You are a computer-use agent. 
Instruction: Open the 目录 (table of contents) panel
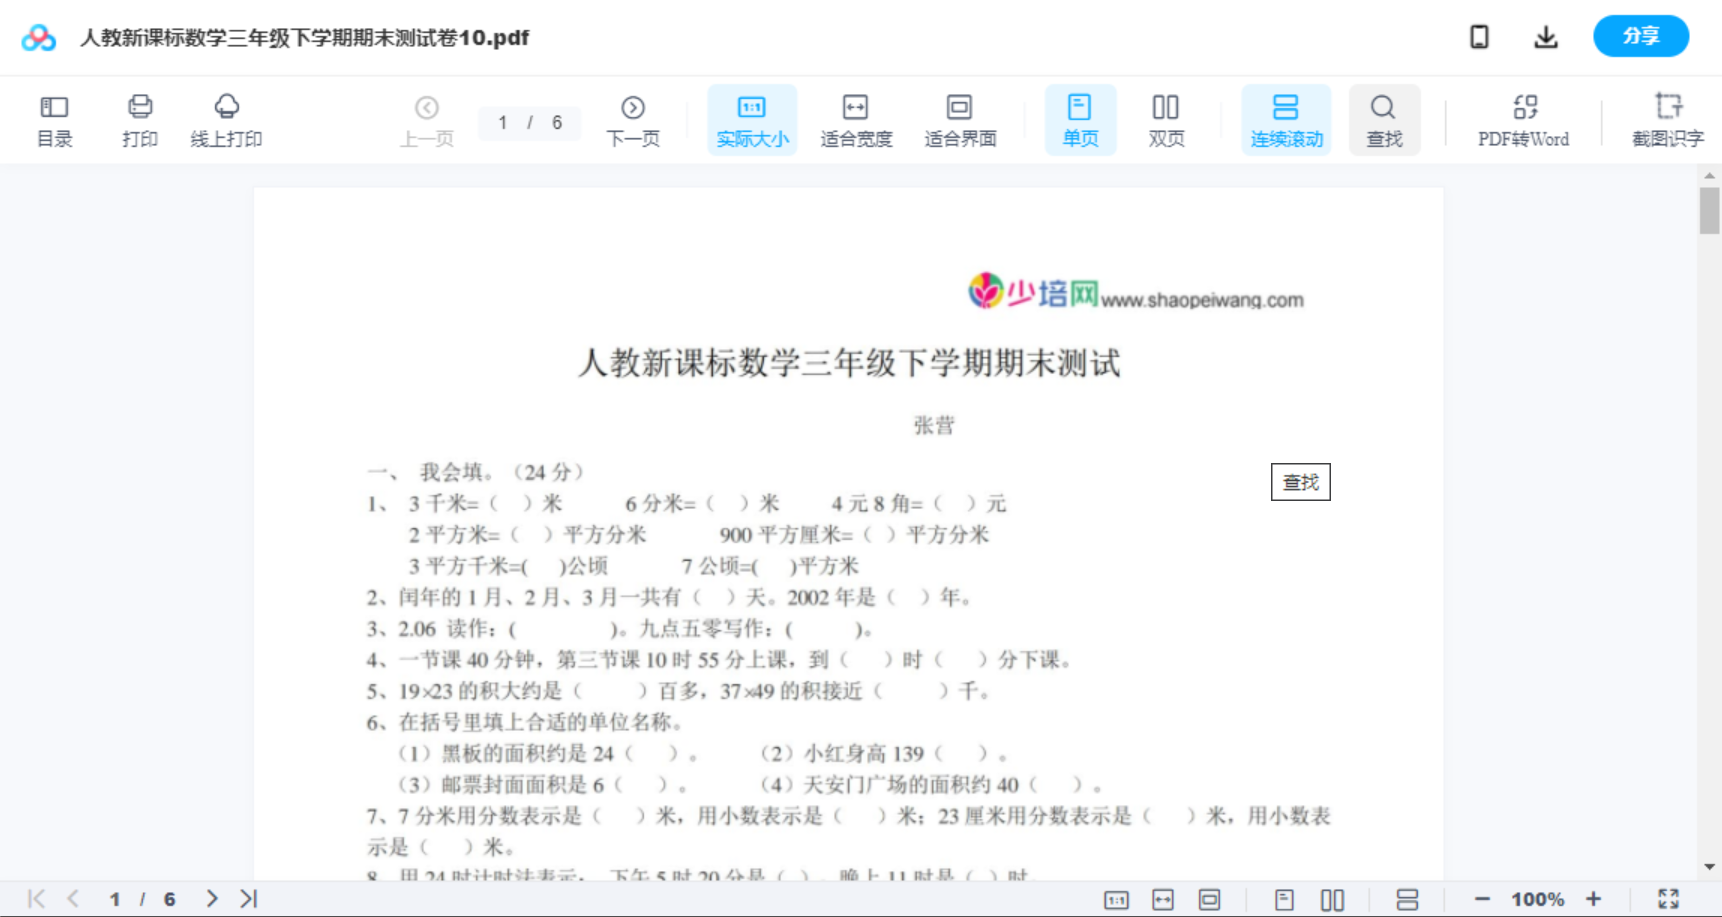click(x=54, y=118)
